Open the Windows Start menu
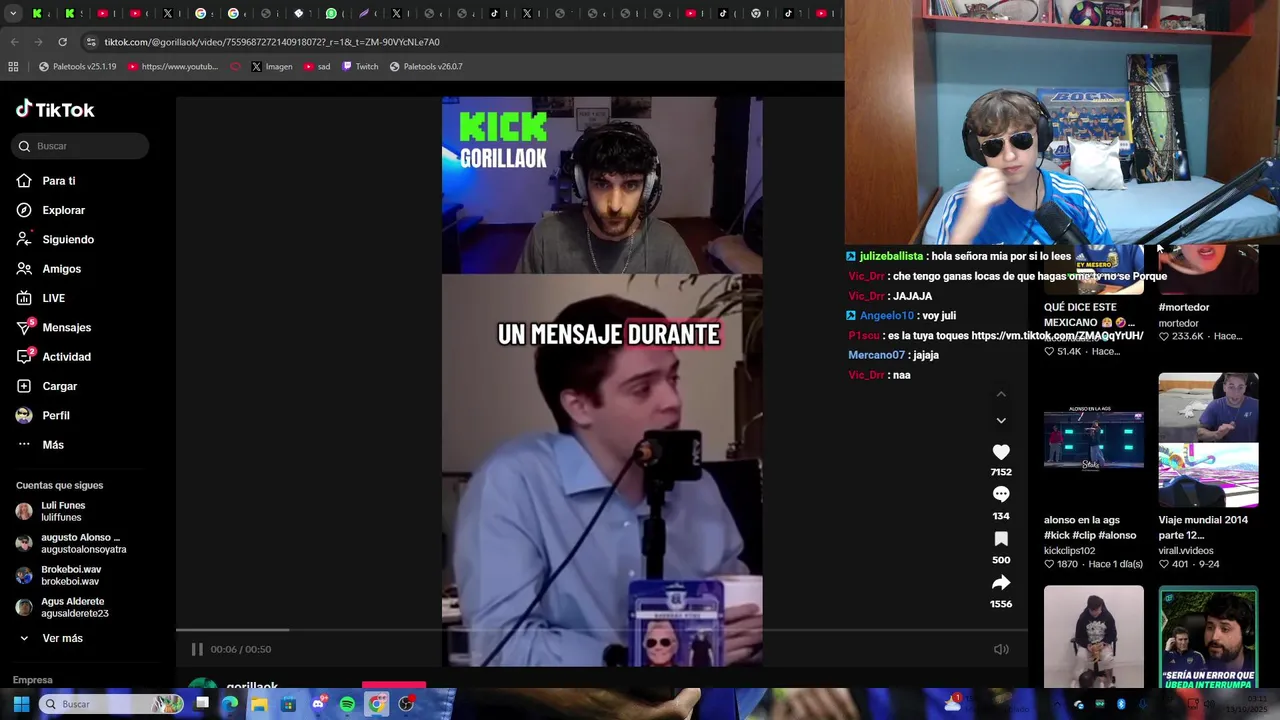 coord(21,704)
